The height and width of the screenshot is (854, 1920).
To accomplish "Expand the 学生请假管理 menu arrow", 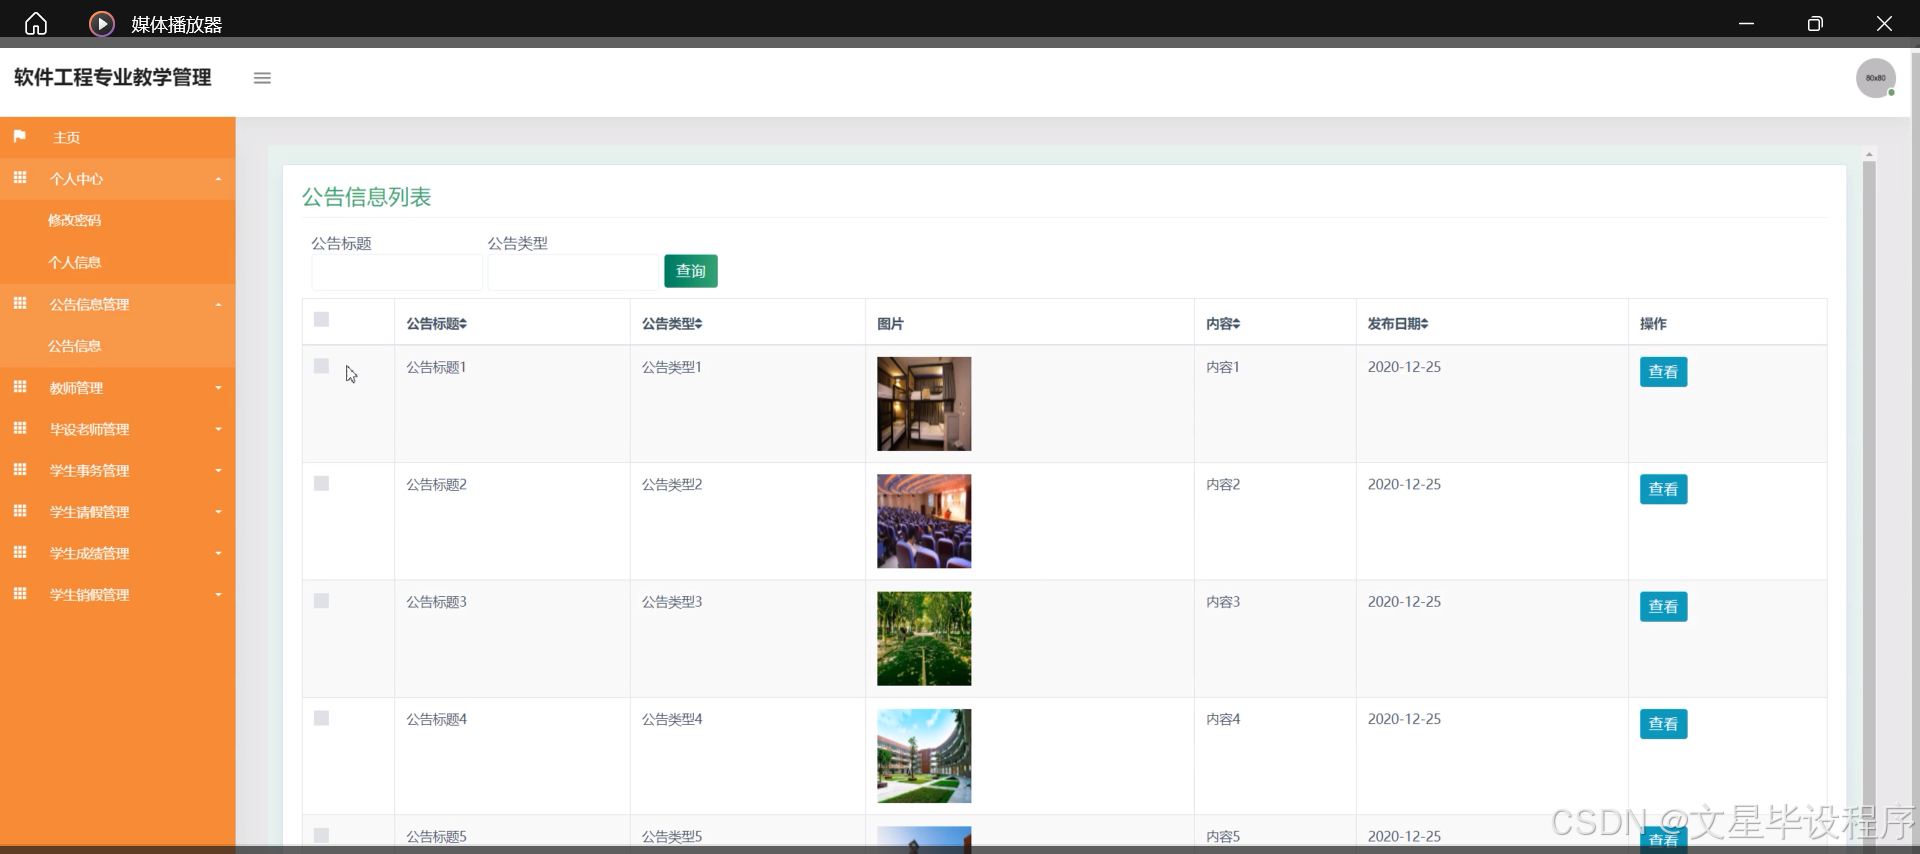I will click(x=218, y=512).
